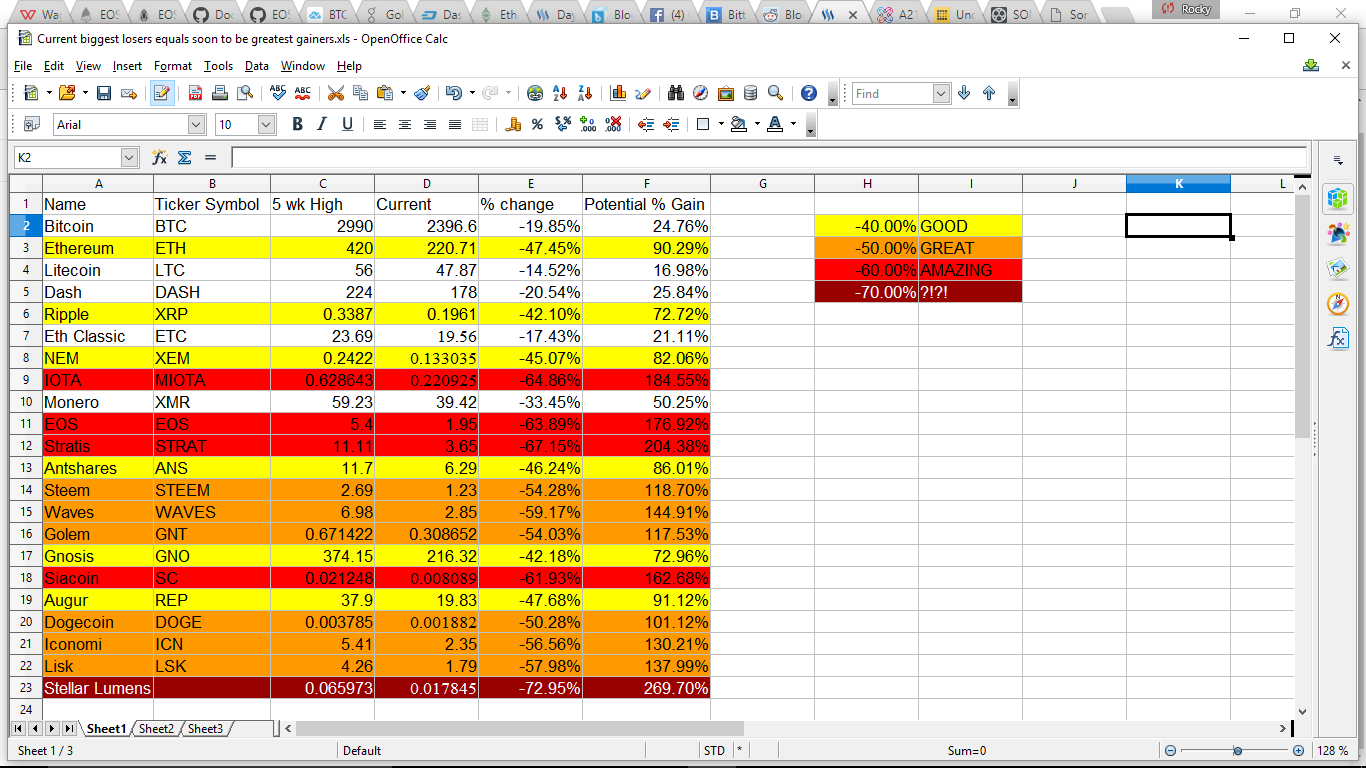Toggle bold formatting

tap(297, 125)
